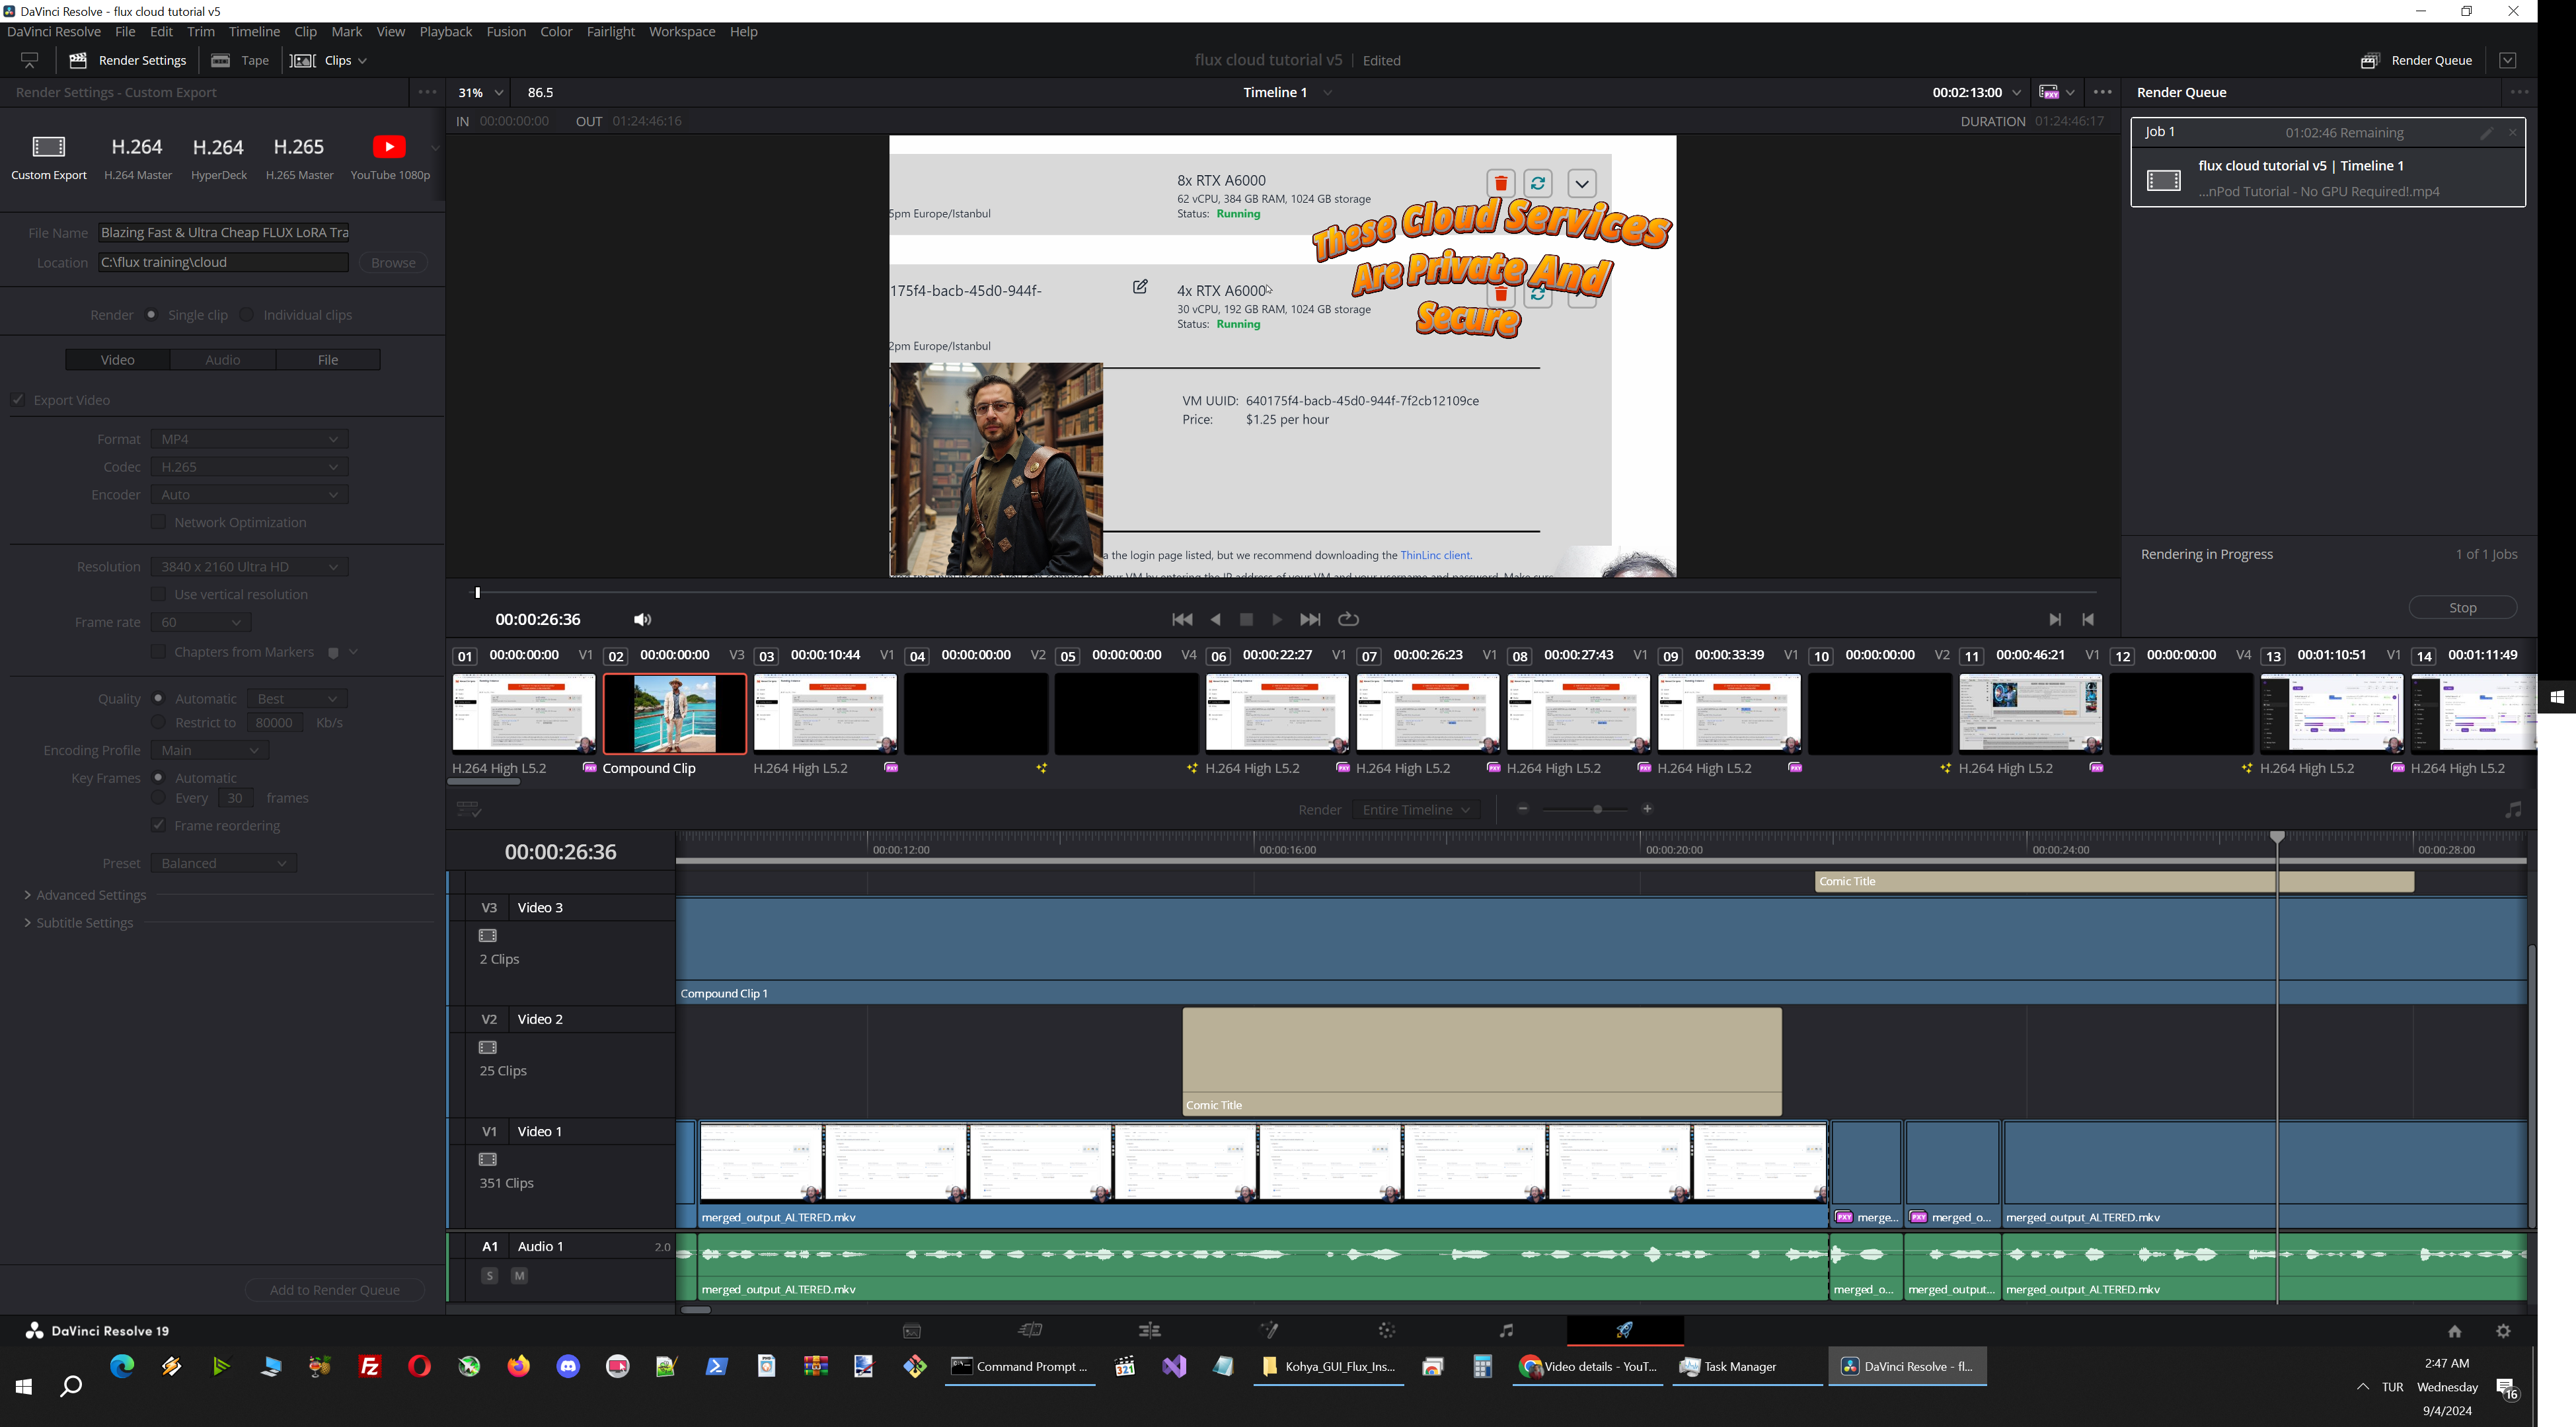This screenshot has width=2576, height=1427.
Task: Select Individual clips render option
Action: pos(247,315)
